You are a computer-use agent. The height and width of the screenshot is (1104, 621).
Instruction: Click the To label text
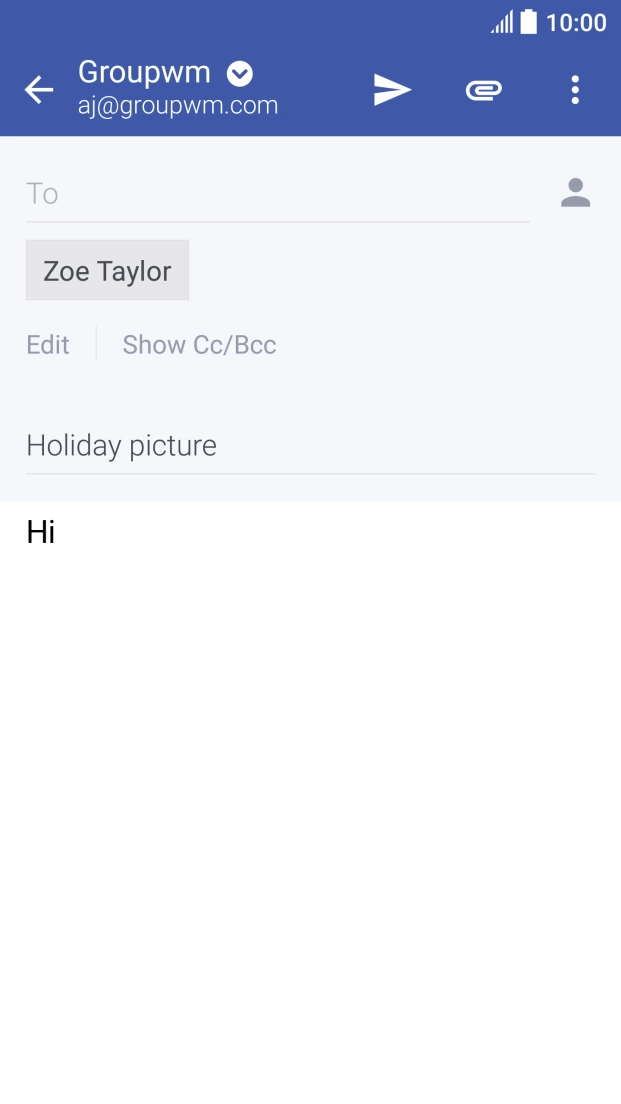pos(42,194)
